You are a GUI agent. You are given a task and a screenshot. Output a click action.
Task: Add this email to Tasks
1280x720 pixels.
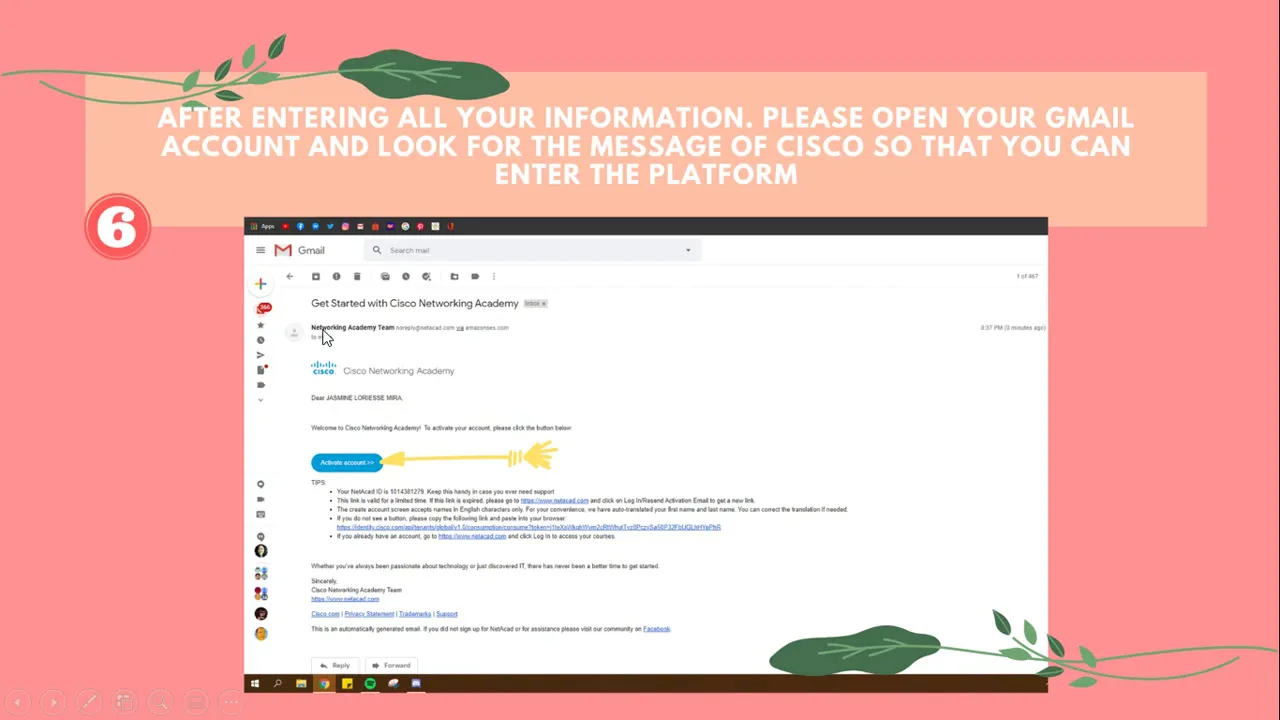click(426, 276)
